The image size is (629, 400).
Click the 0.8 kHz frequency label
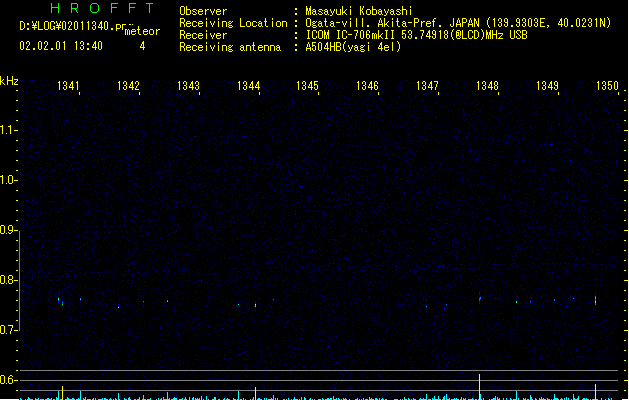coord(7,280)
